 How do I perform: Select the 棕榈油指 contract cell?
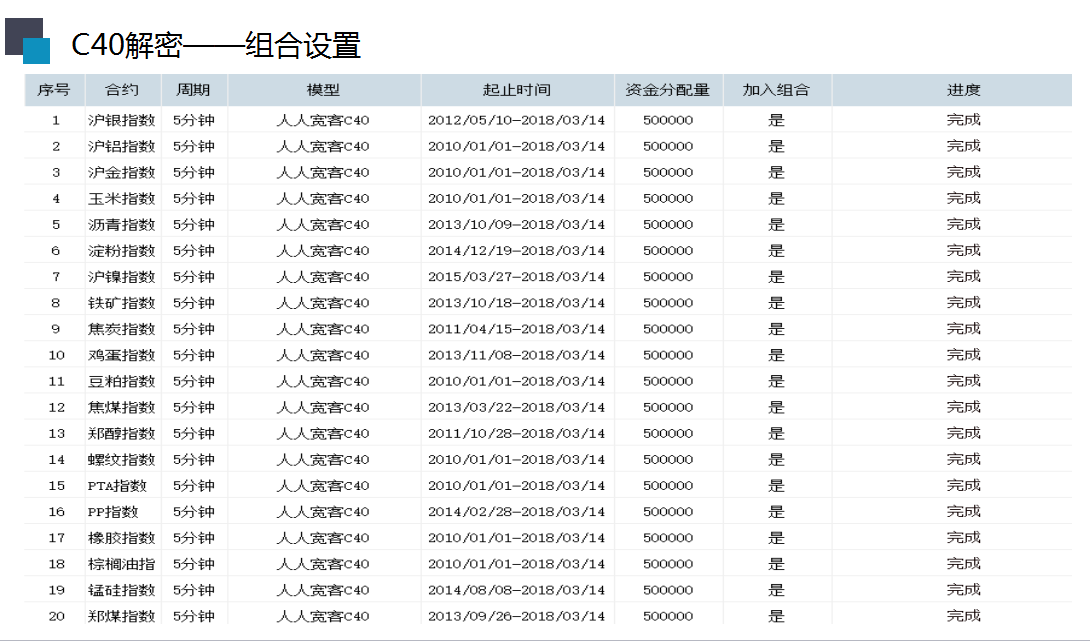(122, 564)
